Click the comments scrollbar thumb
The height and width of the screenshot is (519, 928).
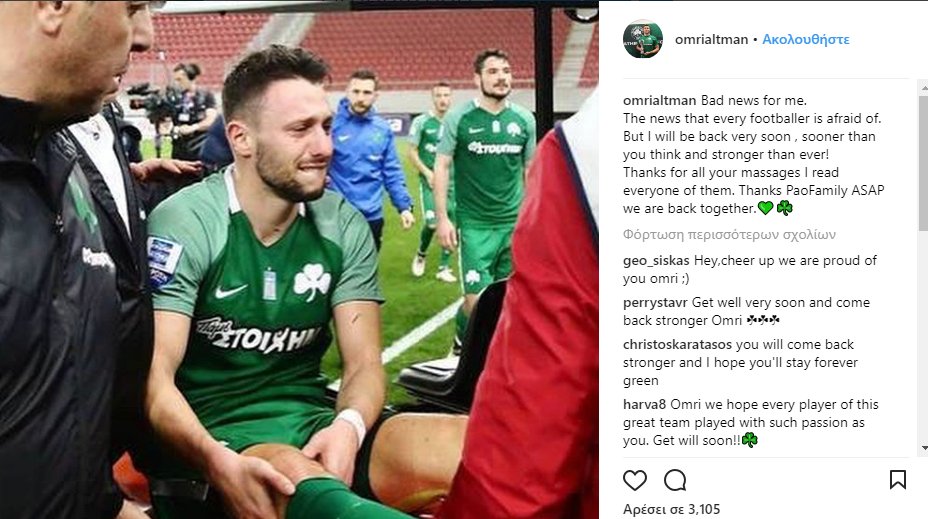[923, 162]
